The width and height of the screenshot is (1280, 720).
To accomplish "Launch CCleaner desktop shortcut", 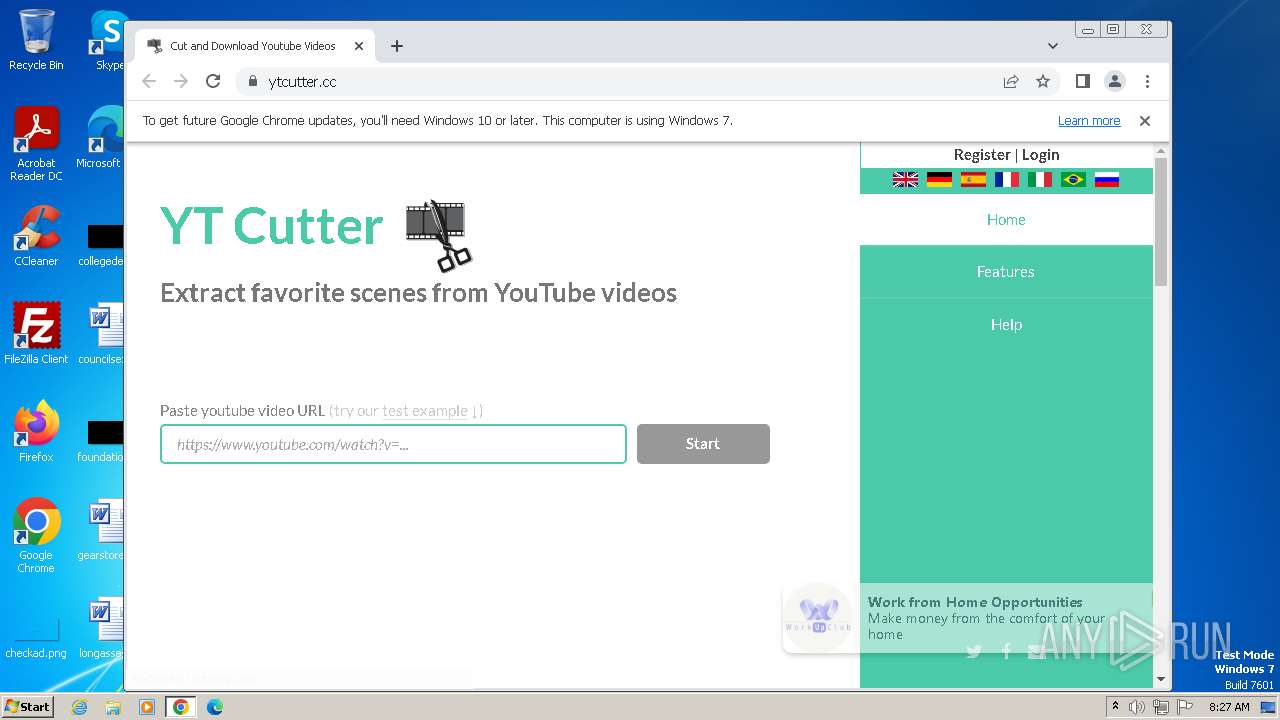I will (x=36, y=236).
